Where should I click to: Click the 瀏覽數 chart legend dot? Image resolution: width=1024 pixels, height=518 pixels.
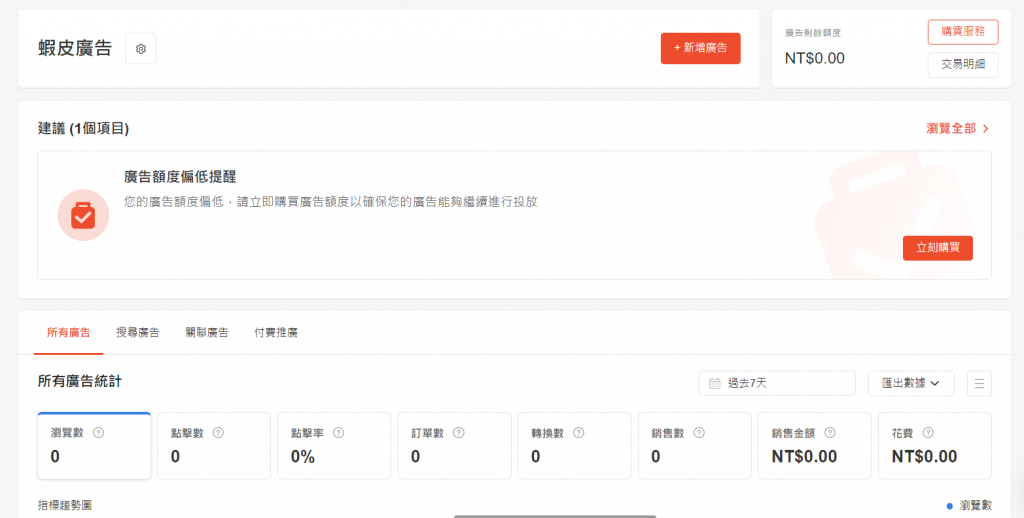tap(950, 506)
